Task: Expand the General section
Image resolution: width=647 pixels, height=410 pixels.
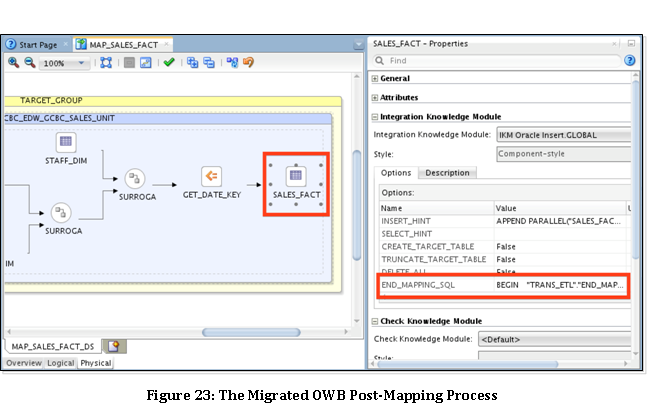Action: click(375, 78)
